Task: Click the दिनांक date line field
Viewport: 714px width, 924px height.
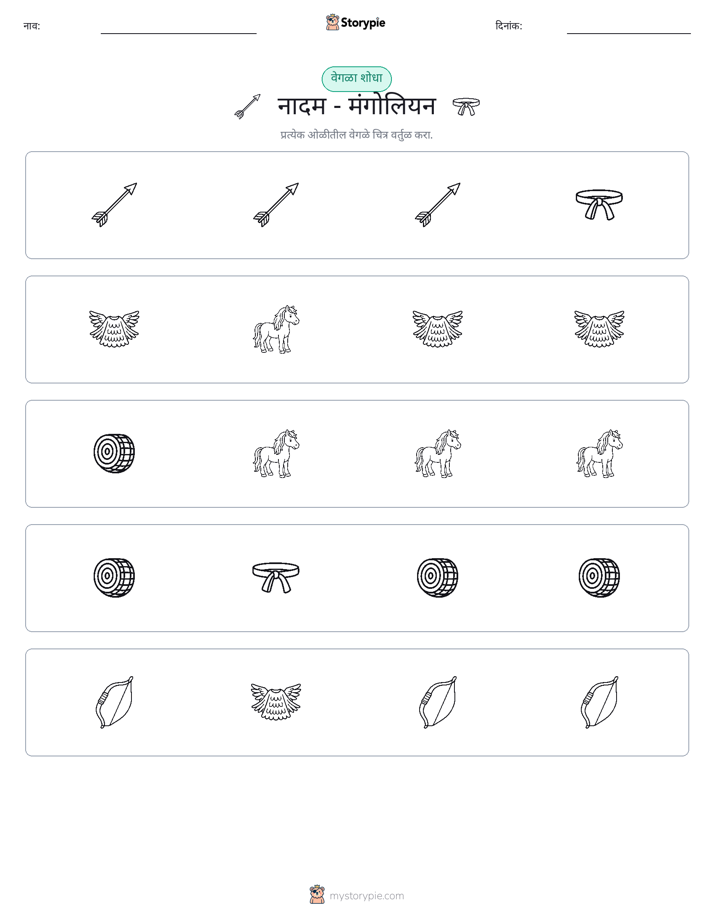Action: coord(629,27)
